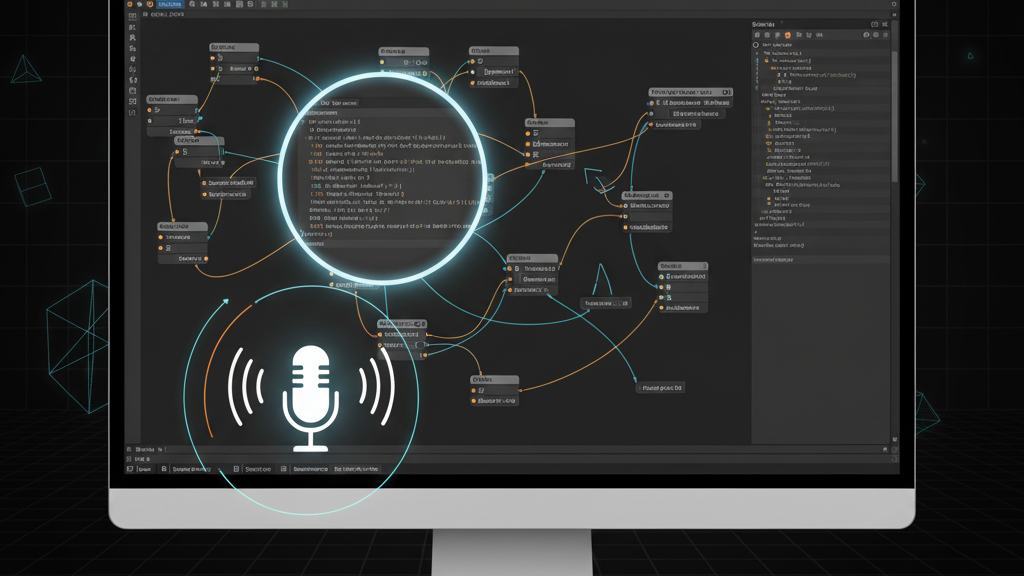Expand the first tree arrow in the right panel hierarchy
1024x576 pixels.
pos(757,54)
